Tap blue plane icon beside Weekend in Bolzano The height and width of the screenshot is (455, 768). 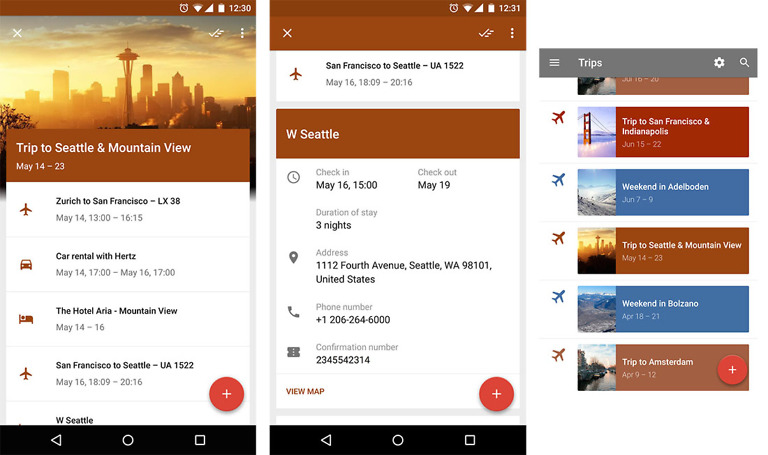558,296
